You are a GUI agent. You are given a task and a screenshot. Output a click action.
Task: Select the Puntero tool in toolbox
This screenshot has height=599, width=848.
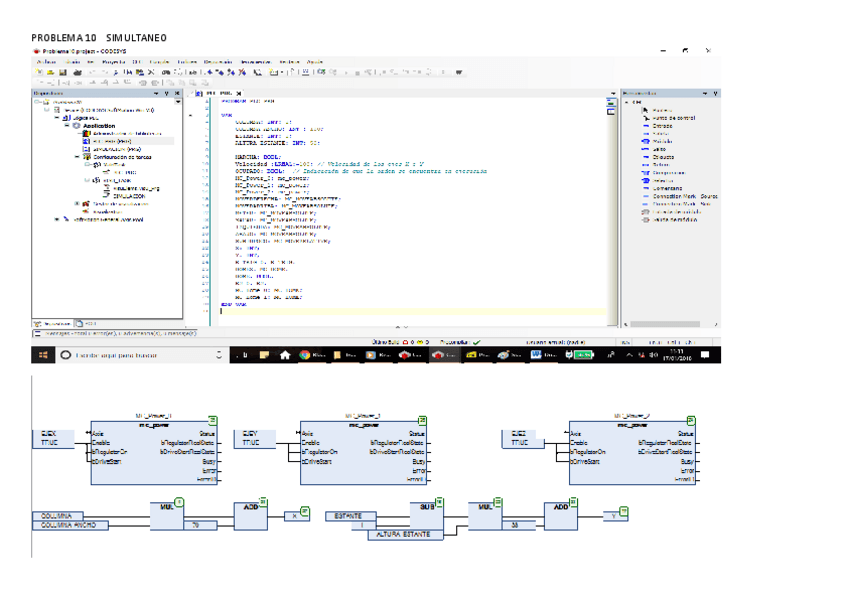[662, 110]
